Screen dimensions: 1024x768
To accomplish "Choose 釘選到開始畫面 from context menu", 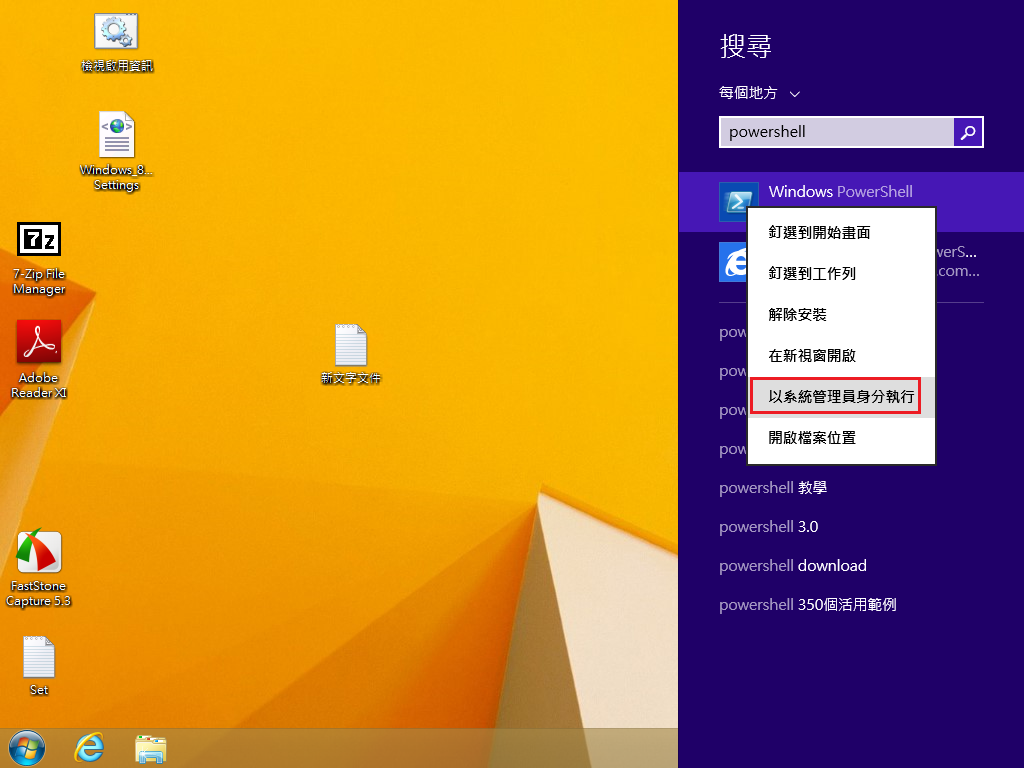I will click(841, 232).
